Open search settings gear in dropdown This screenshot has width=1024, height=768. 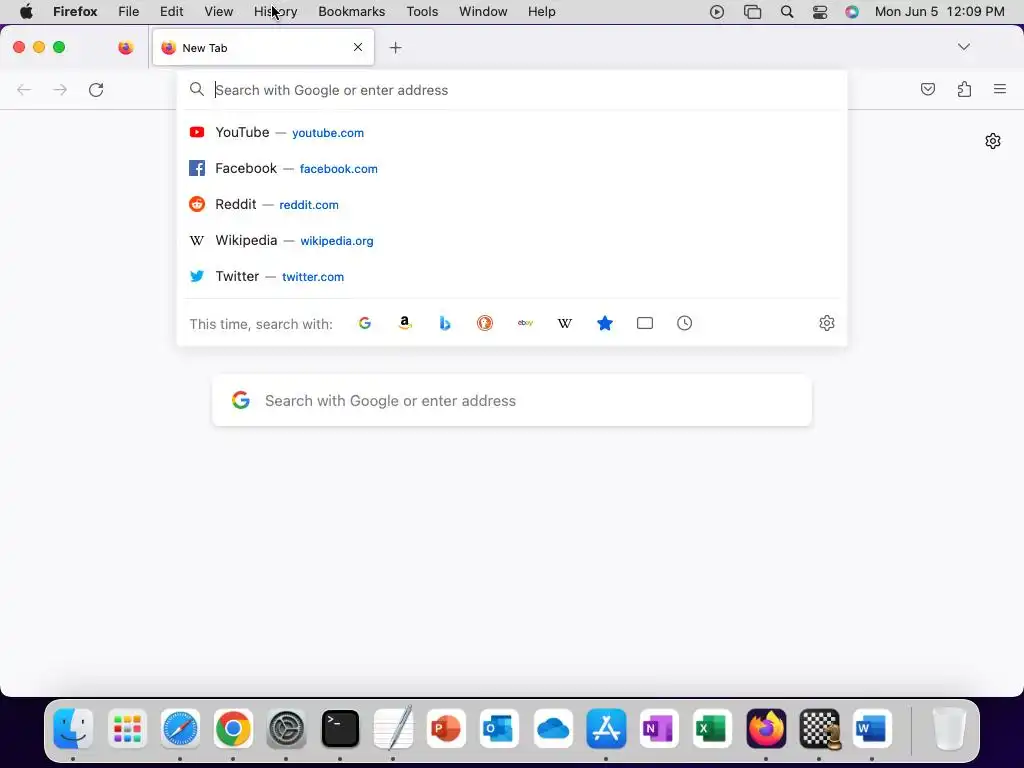(x=827, y=323)
